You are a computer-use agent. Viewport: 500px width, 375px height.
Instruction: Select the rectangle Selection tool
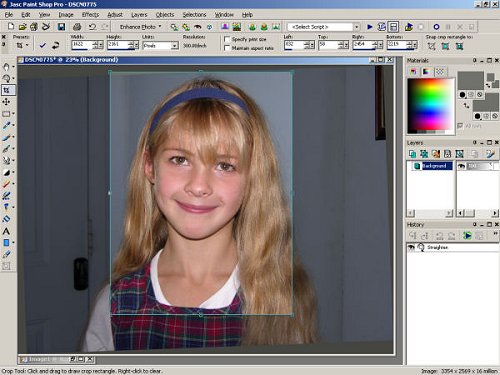click(6, 114)
